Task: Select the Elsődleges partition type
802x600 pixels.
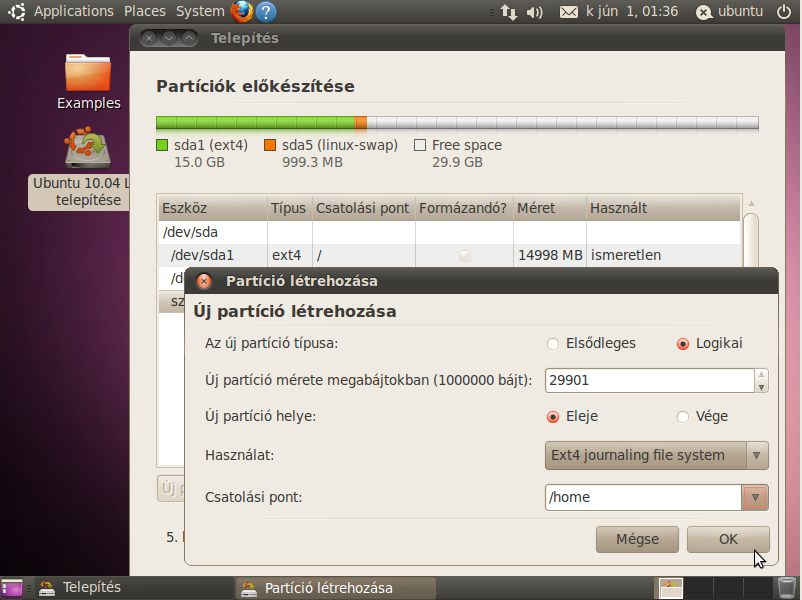Action: click(x=553, y=344)
